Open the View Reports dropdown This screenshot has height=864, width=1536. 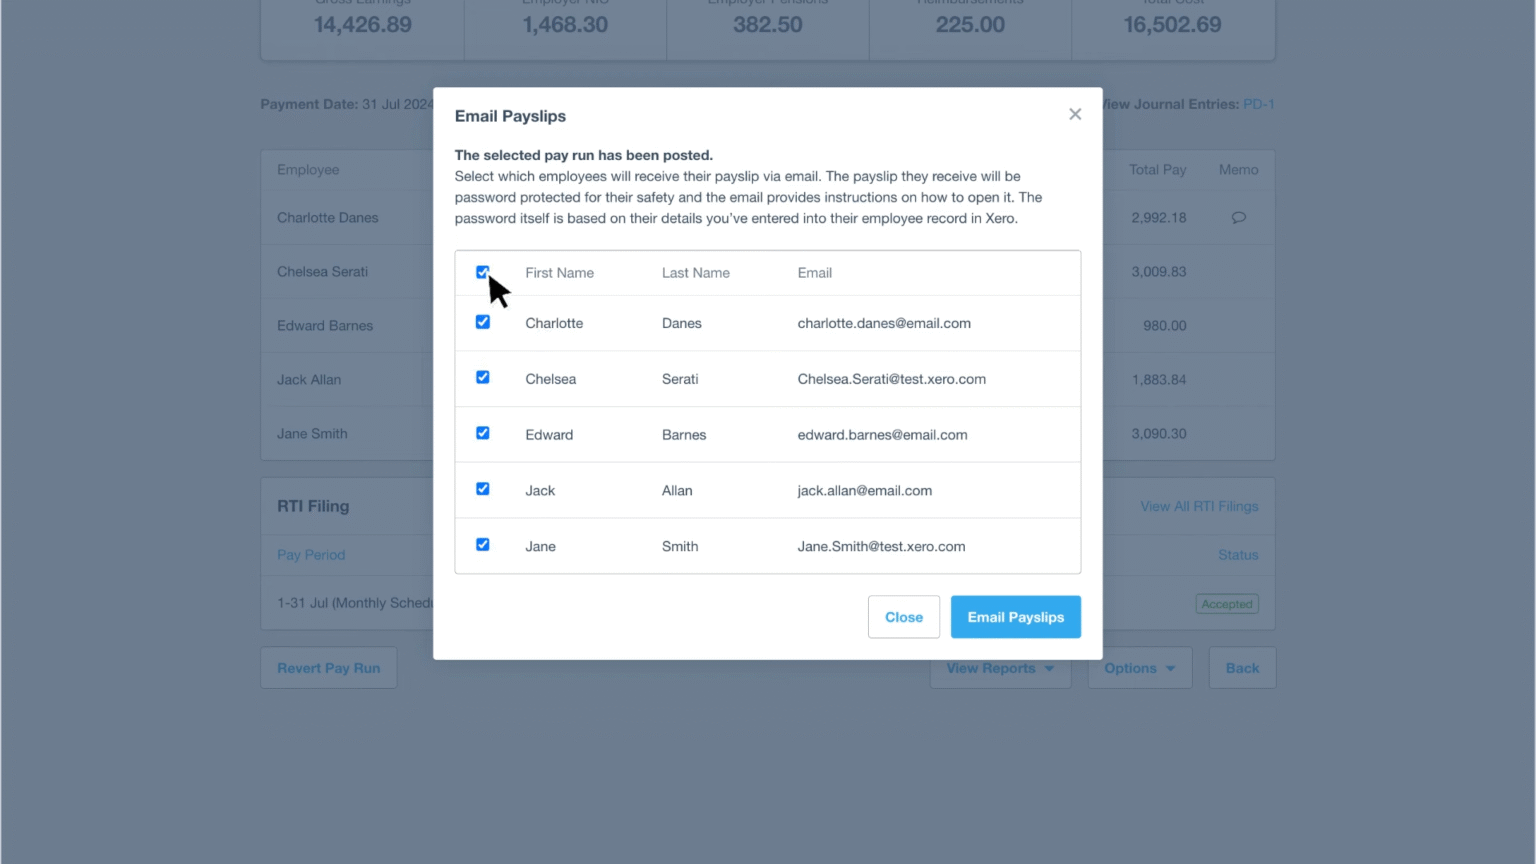pyautogui.click(x=999, y=667)
